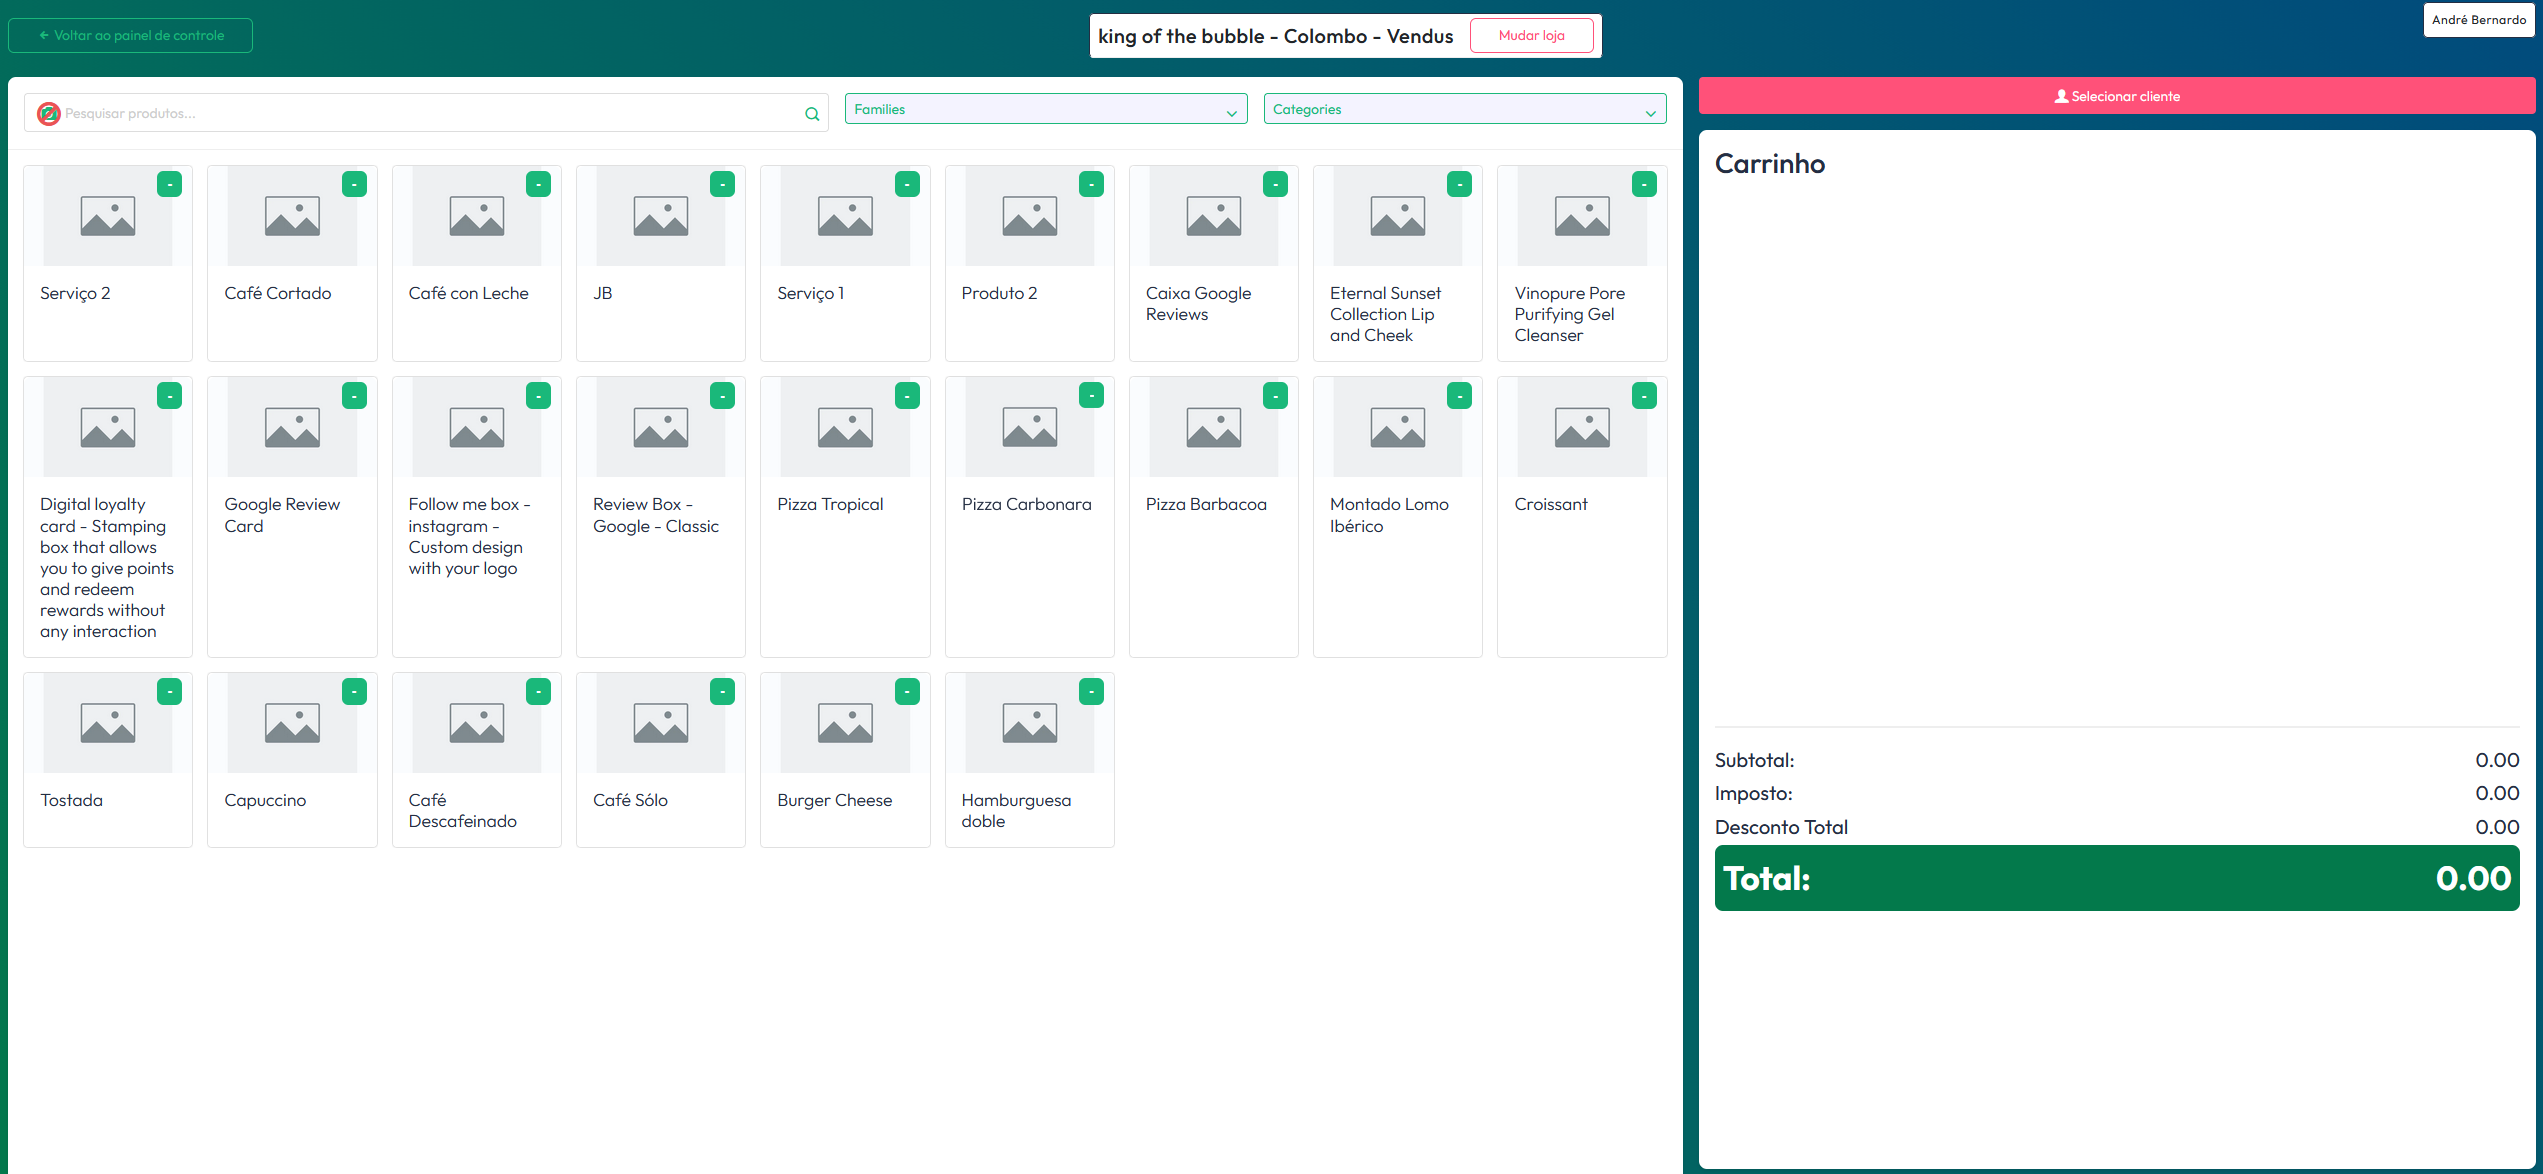Focus the Pesquisar produtos search field
The width and height of the screenshot is (2543, 1174).
430,114
